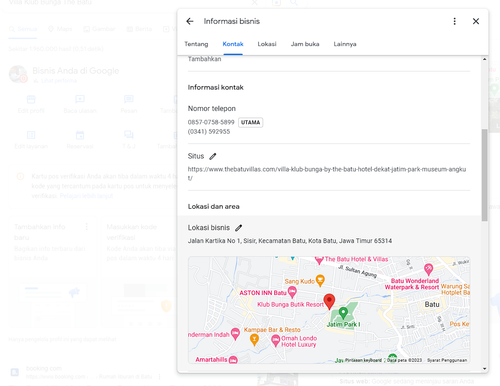Select the primary phone number 0857-0758-5899
This screenshot has width=500, height=386.
(211, 122)
